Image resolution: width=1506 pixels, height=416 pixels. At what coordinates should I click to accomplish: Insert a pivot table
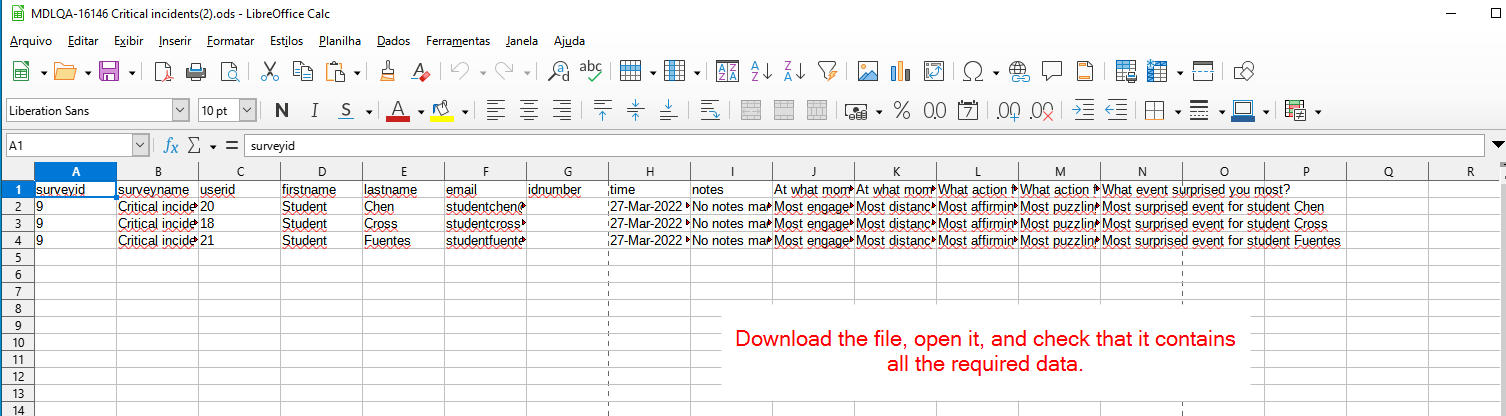tap(933, 71)
